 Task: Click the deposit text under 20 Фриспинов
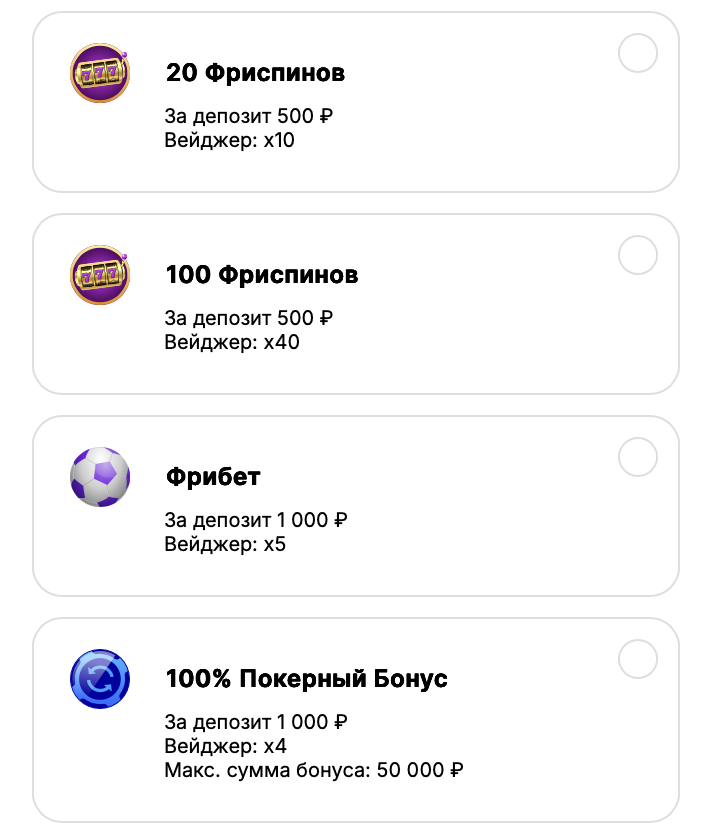pyautogui.click(x=248, y=117)
